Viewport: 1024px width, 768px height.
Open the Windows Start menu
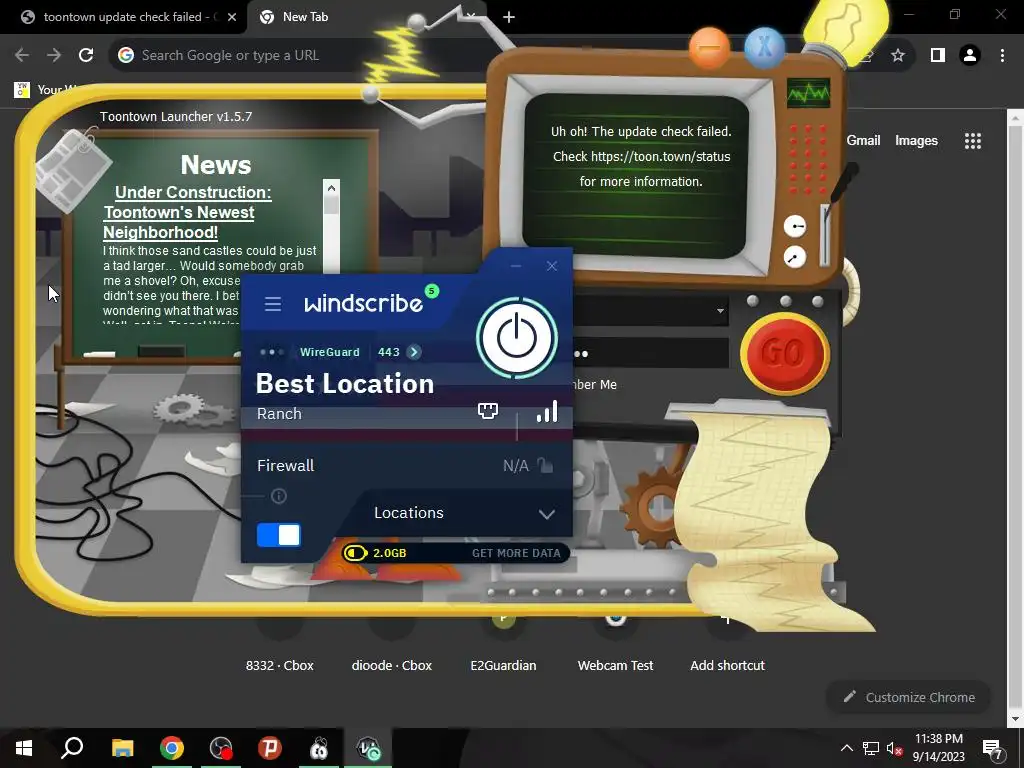tap(24, 748)
